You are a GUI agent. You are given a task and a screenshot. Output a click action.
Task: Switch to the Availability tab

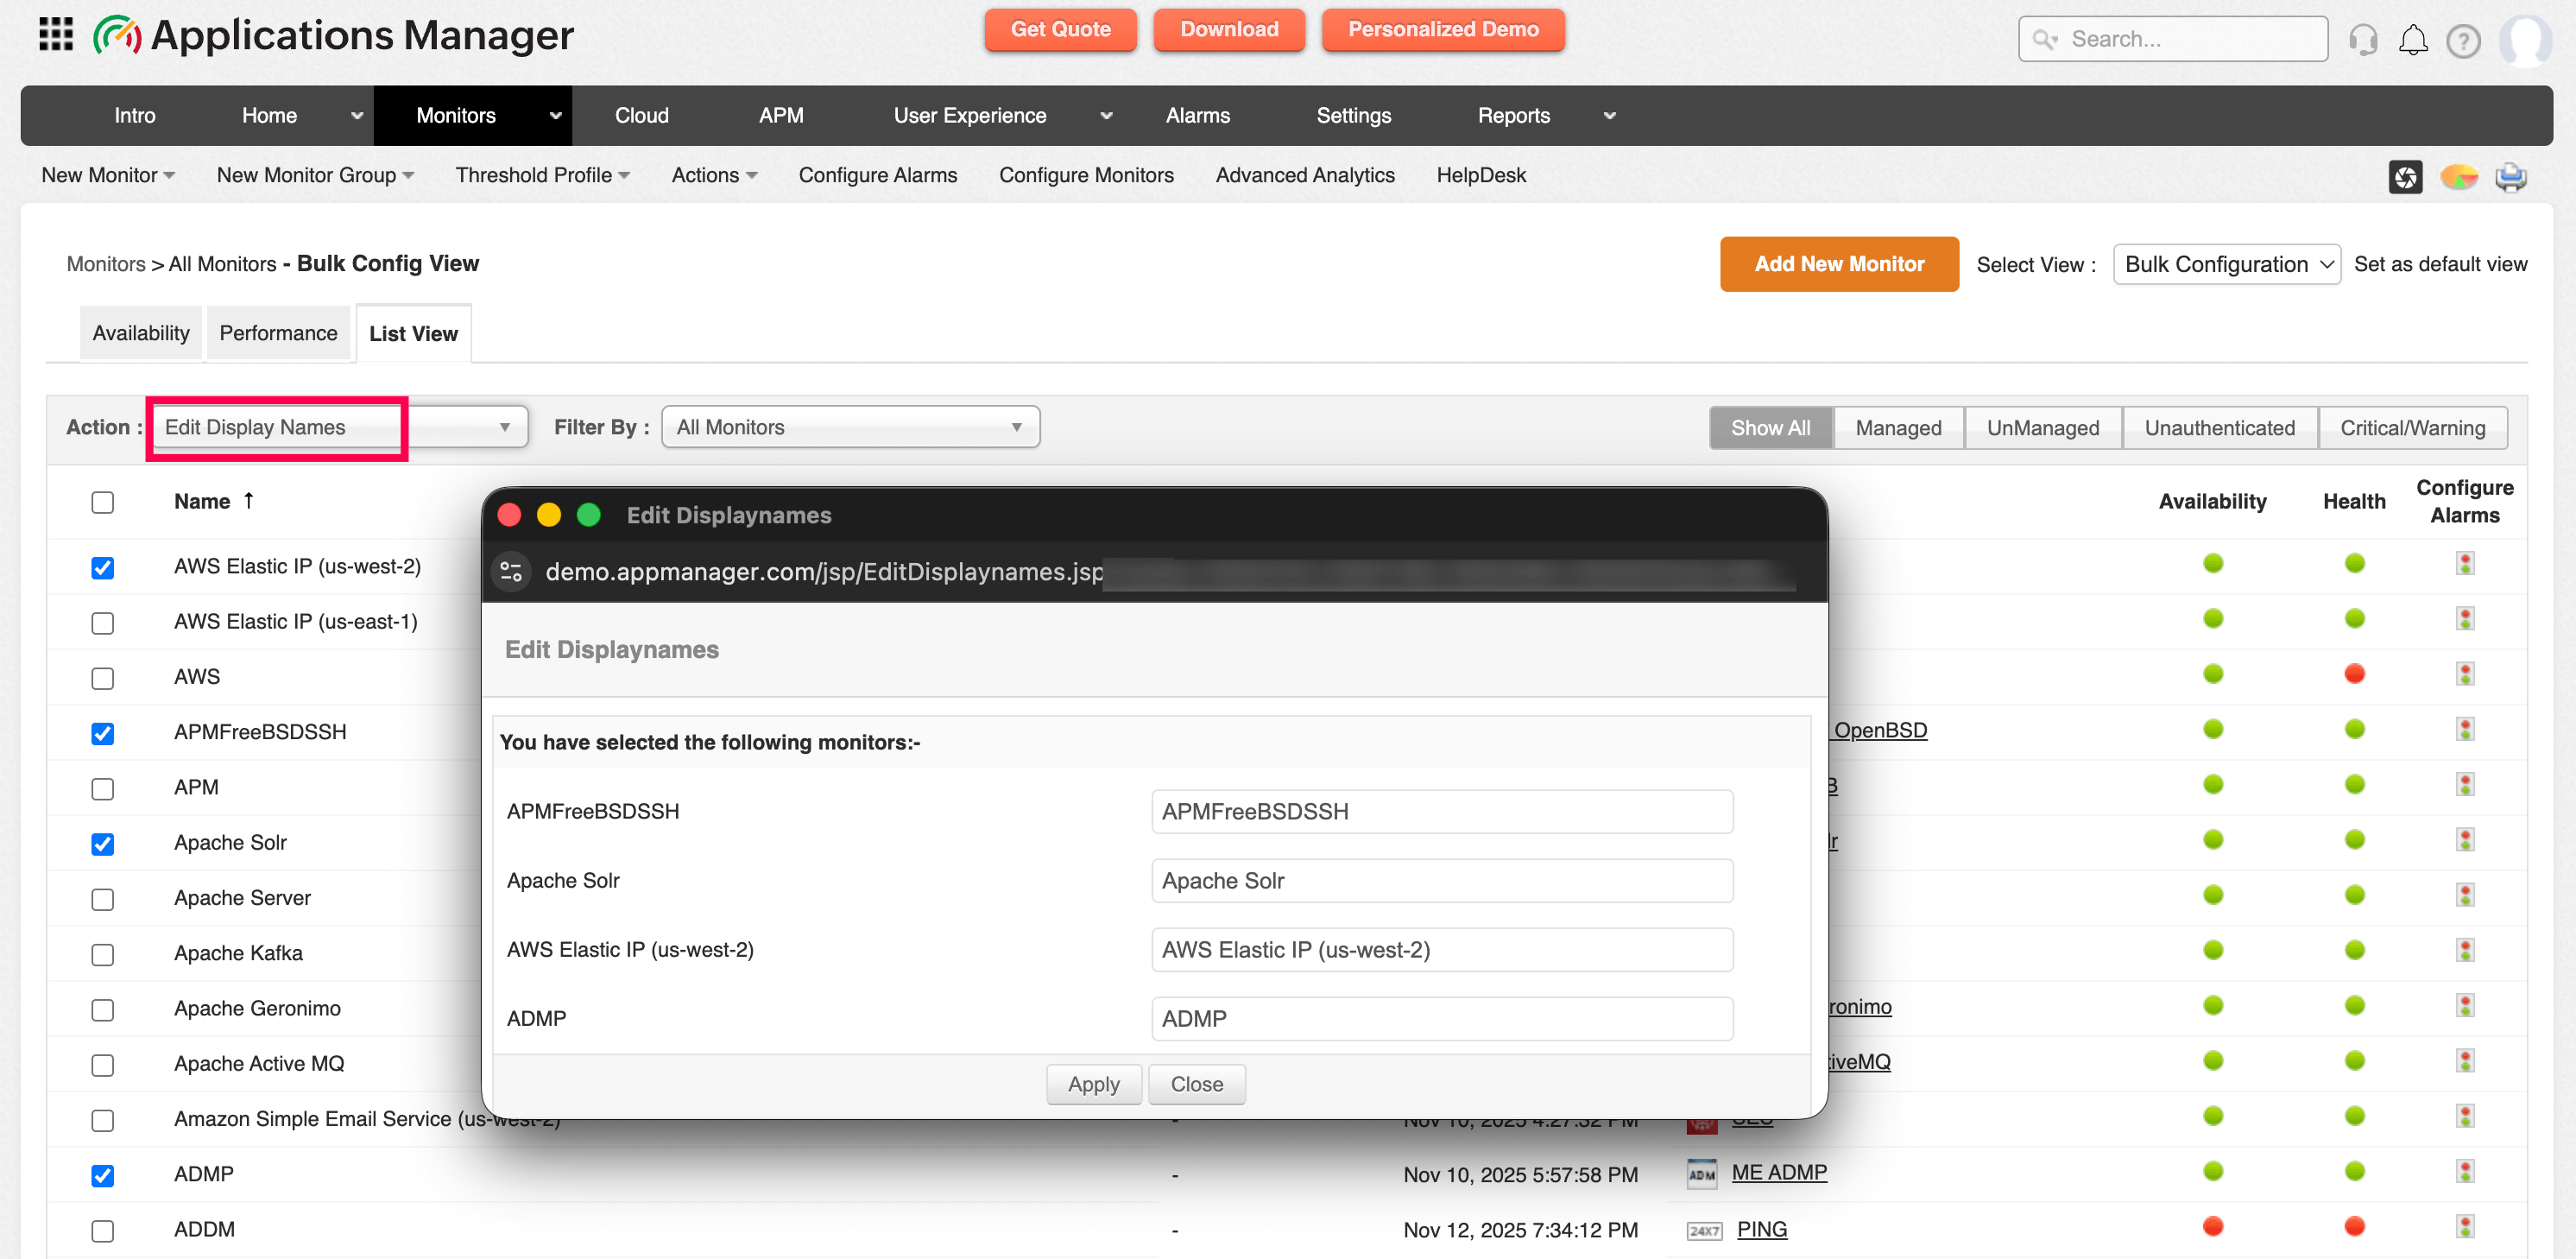point(141,333)
